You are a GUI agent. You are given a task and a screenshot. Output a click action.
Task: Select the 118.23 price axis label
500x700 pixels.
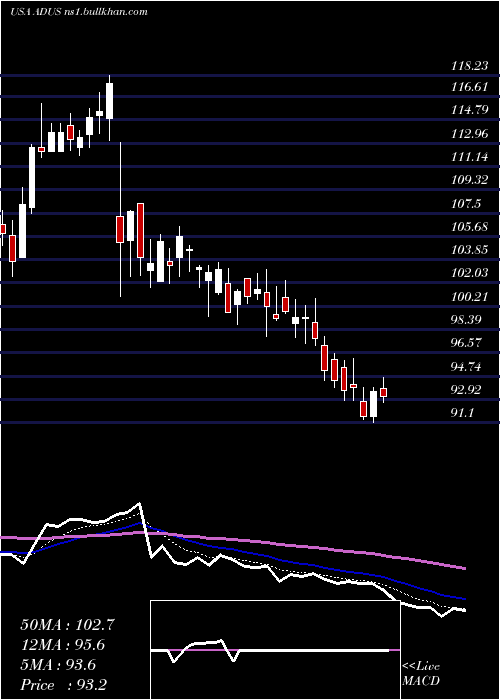[469, 66]
